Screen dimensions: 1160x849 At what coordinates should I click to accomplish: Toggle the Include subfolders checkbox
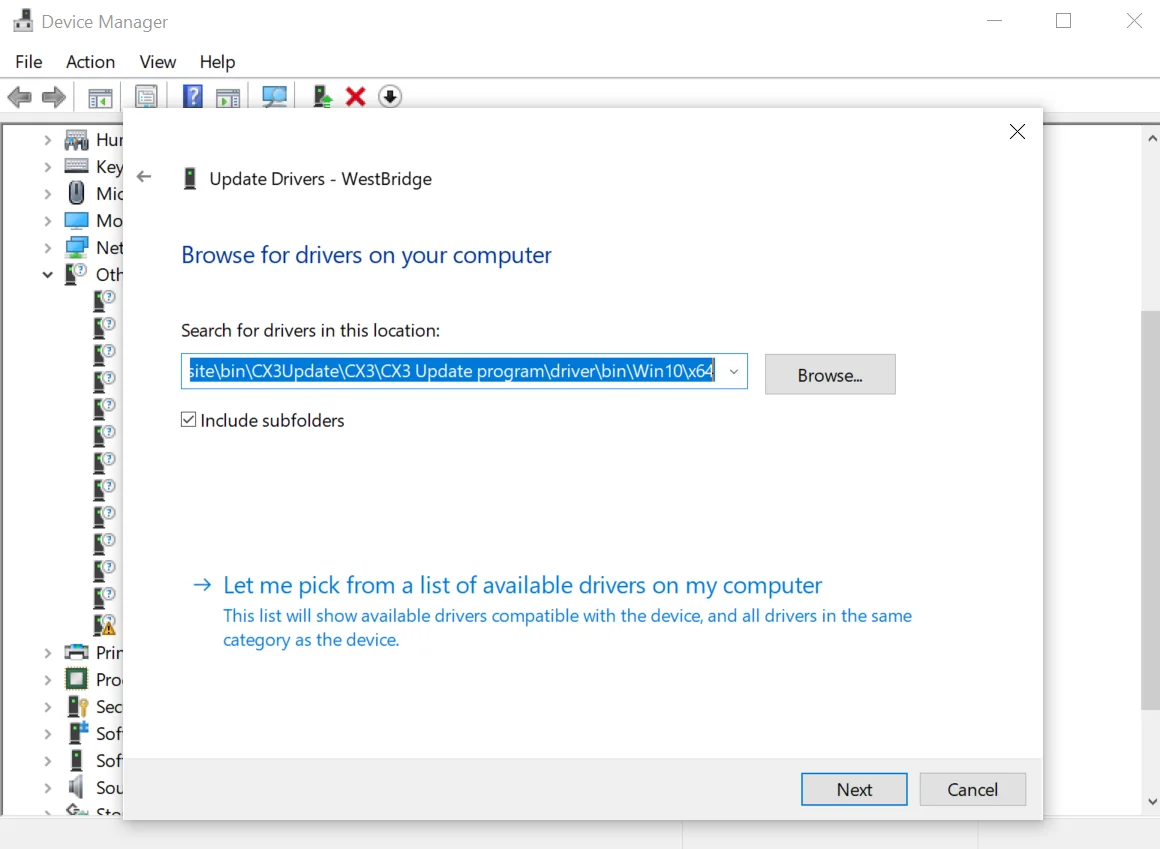pos(189,420)
